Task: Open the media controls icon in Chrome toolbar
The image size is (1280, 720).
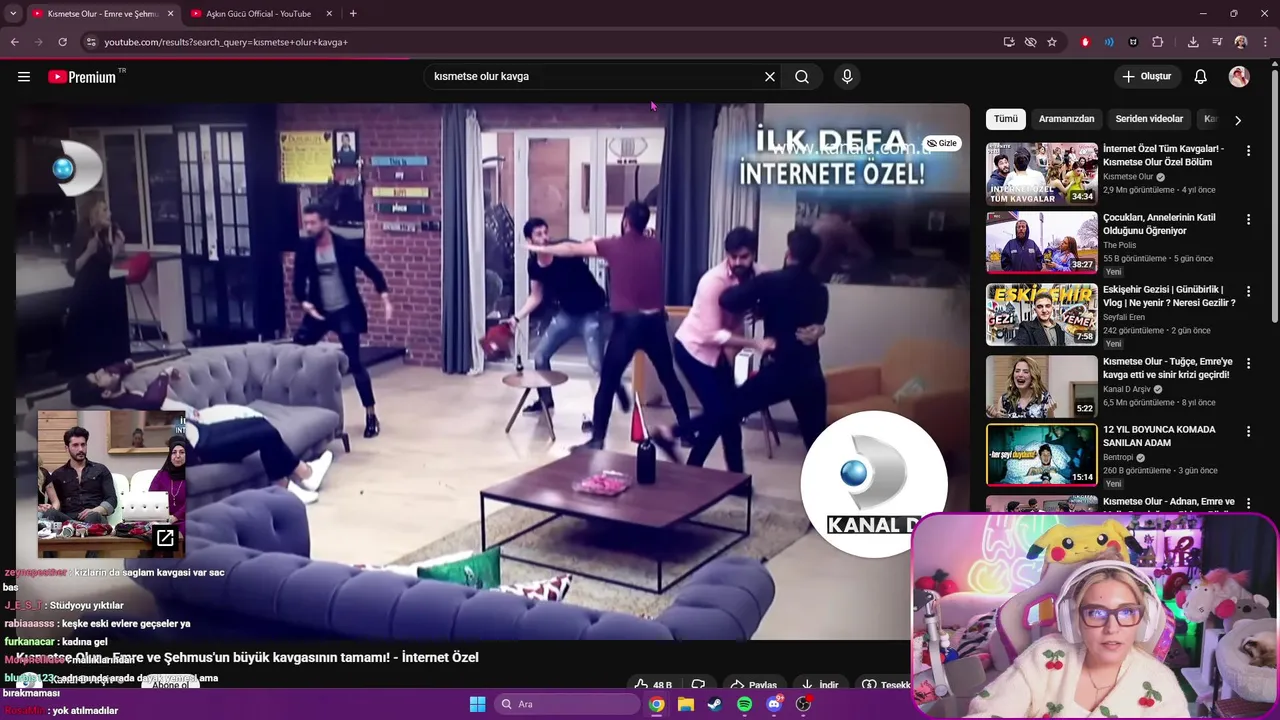Action: (1217, 42)
